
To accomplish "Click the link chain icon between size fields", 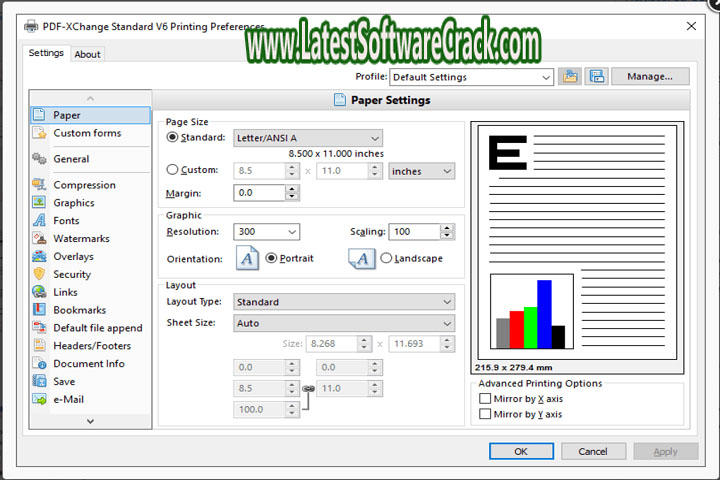I will coord(308,389).
